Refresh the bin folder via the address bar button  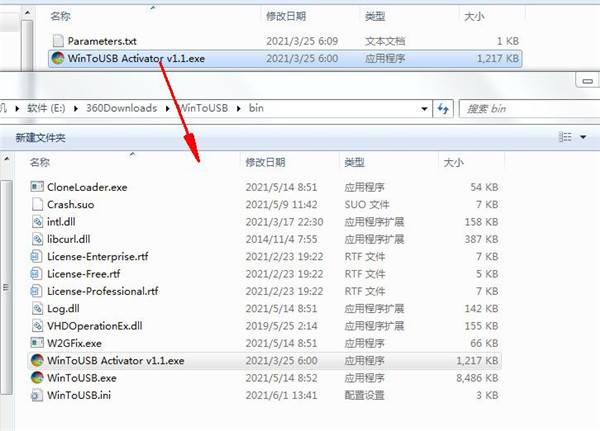tap(443, 109)
